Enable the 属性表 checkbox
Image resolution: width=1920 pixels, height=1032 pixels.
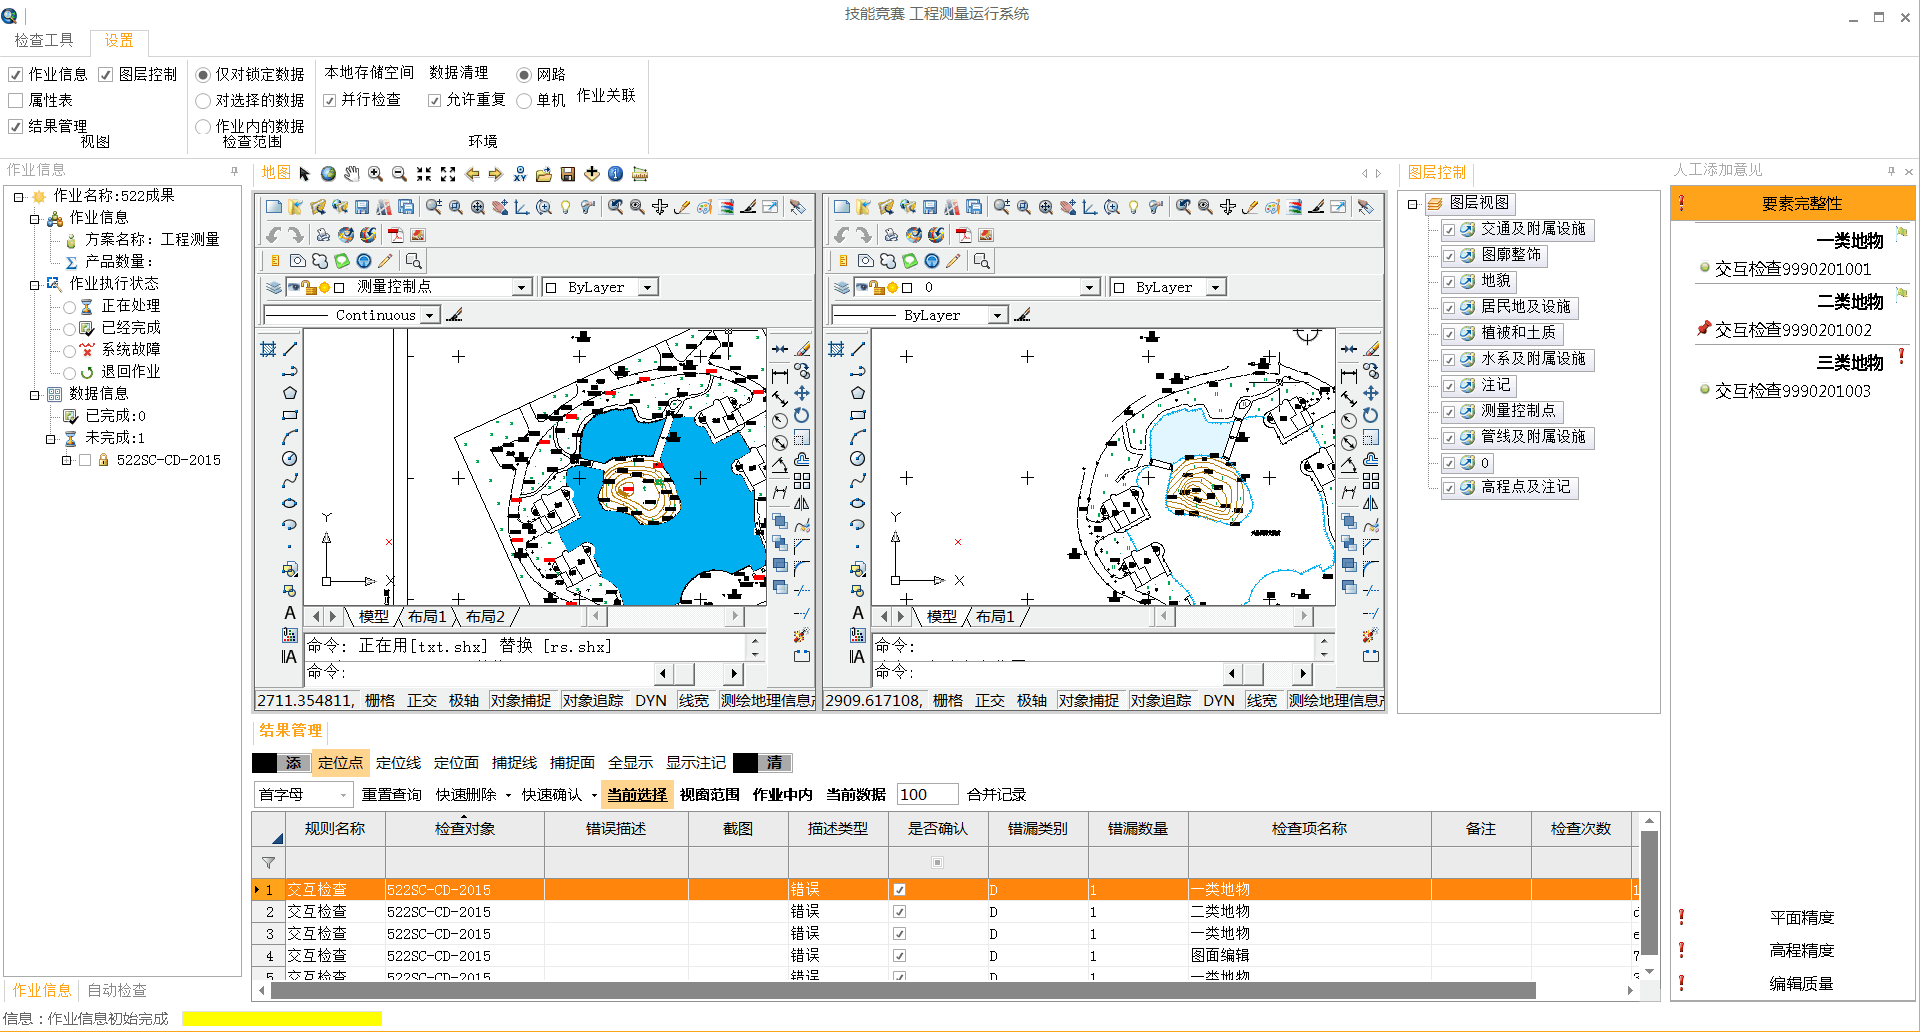[x=16, y=101]
